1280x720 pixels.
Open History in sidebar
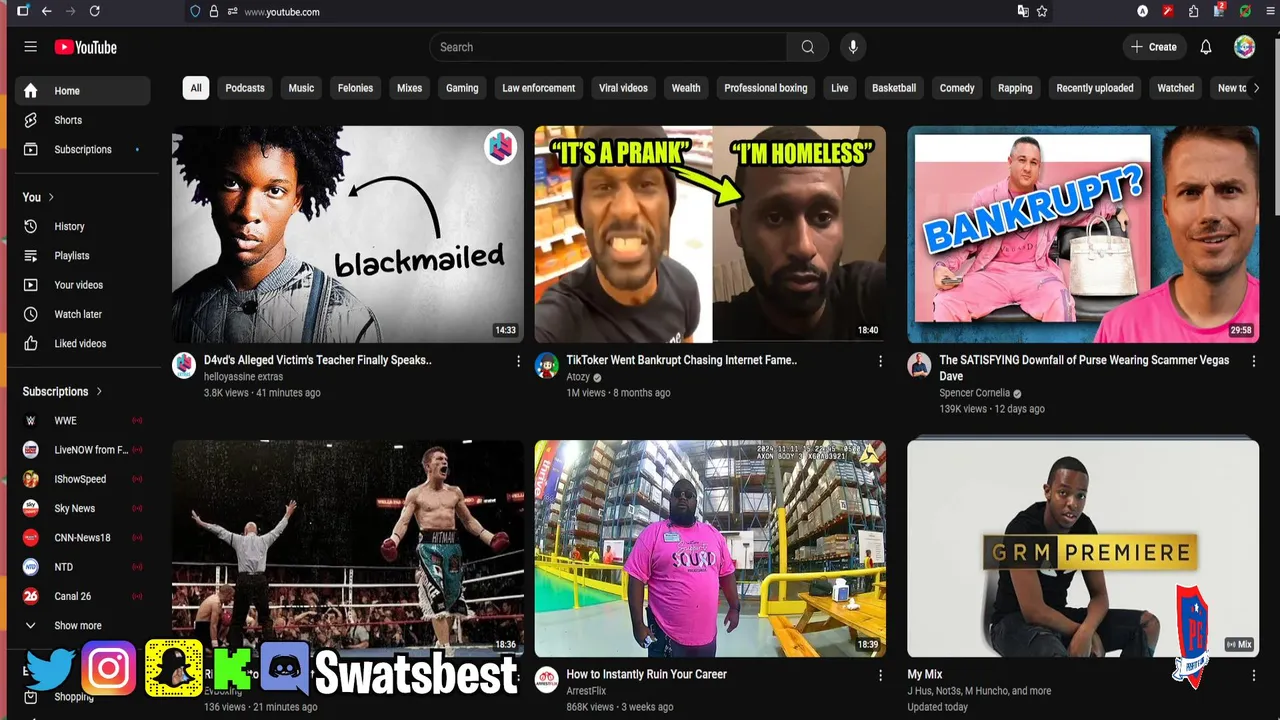click(82, 226)
